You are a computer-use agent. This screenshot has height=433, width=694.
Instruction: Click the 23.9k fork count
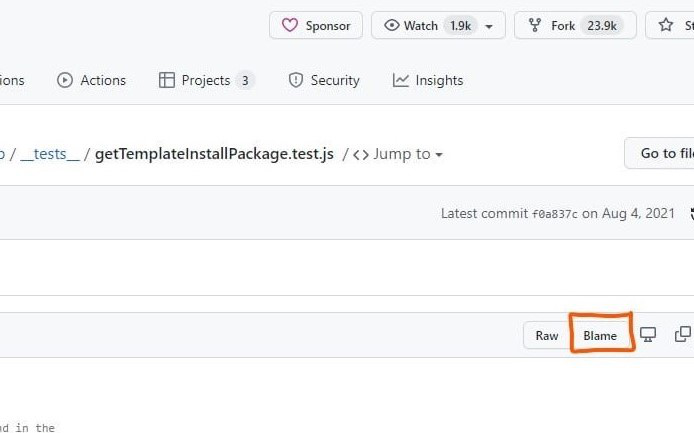(603, 26)
